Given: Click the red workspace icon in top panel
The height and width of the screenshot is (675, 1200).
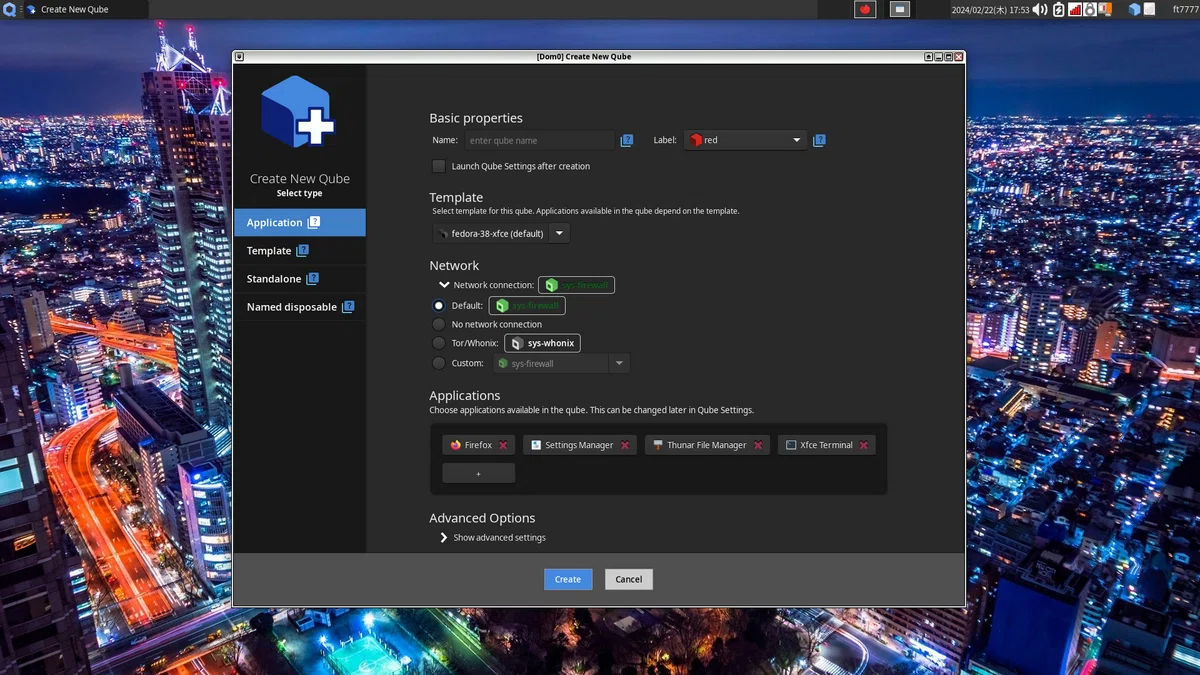Looking at the screenshot, I should click(865, 9).
